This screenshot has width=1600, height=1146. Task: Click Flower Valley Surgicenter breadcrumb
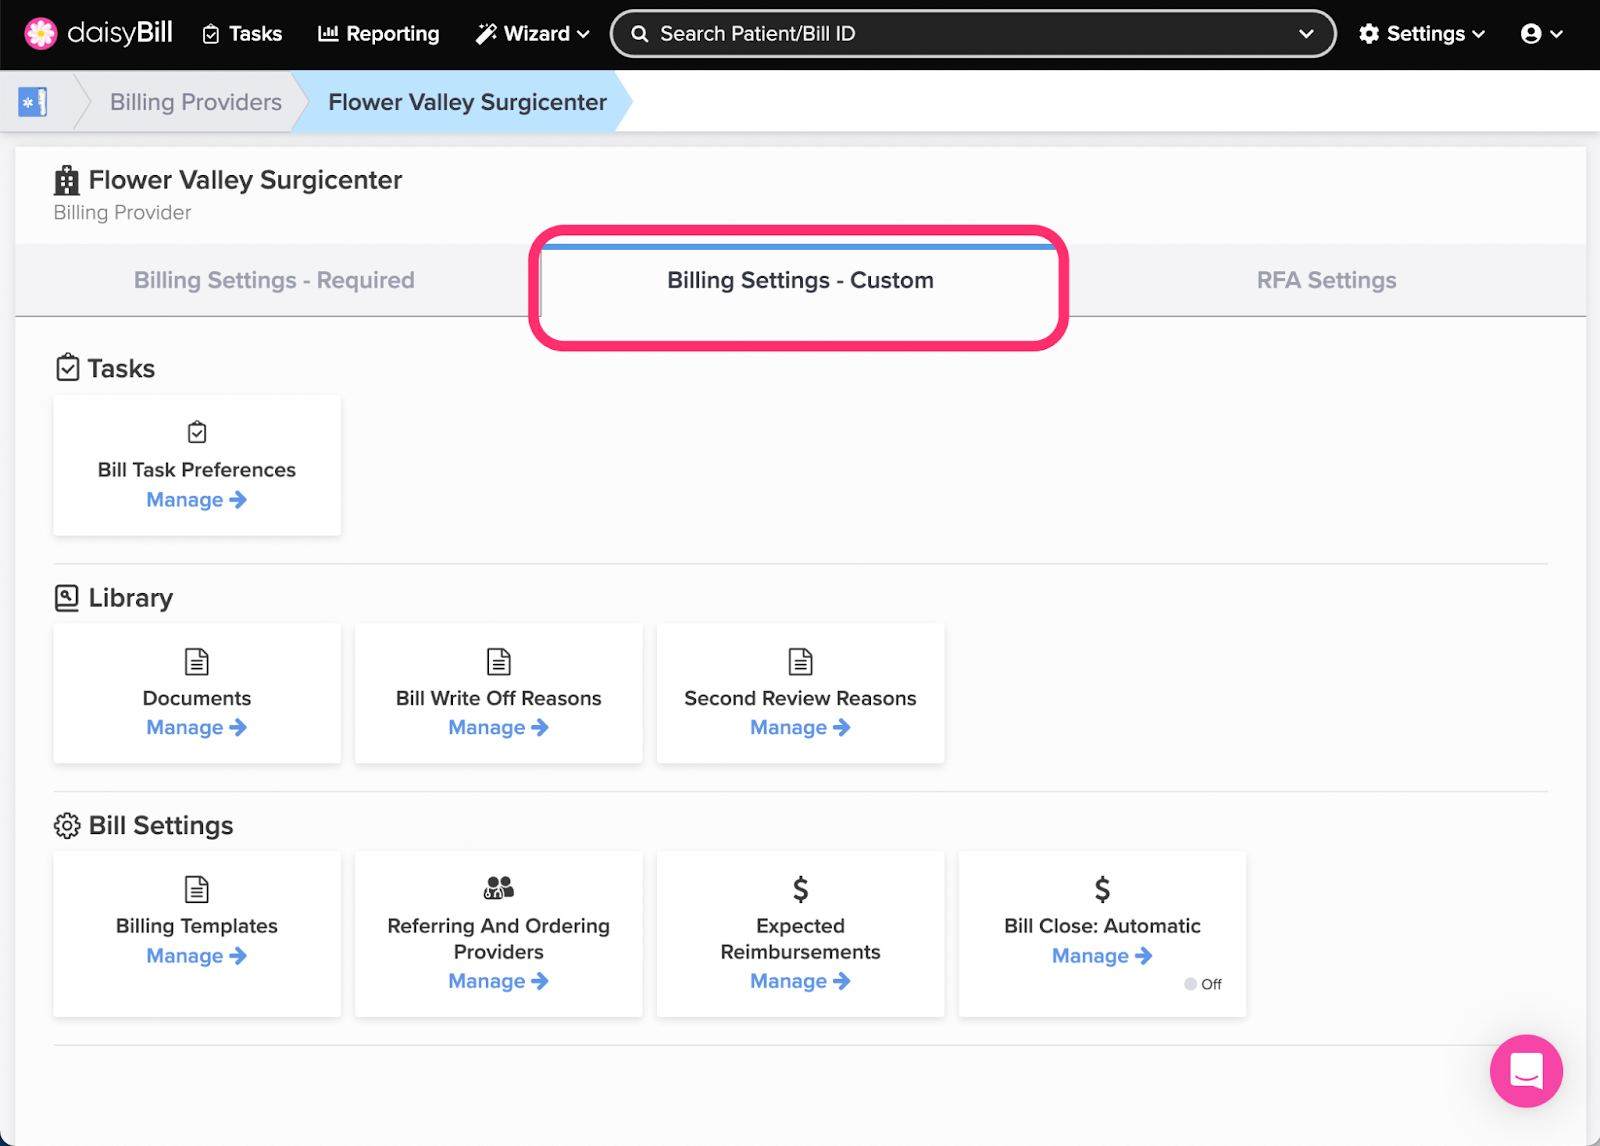click(467, 102)
